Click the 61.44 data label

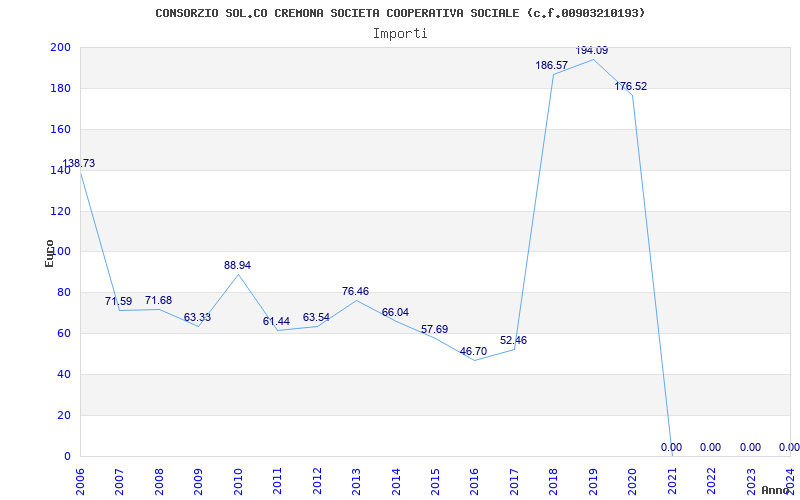click(277, 321)
